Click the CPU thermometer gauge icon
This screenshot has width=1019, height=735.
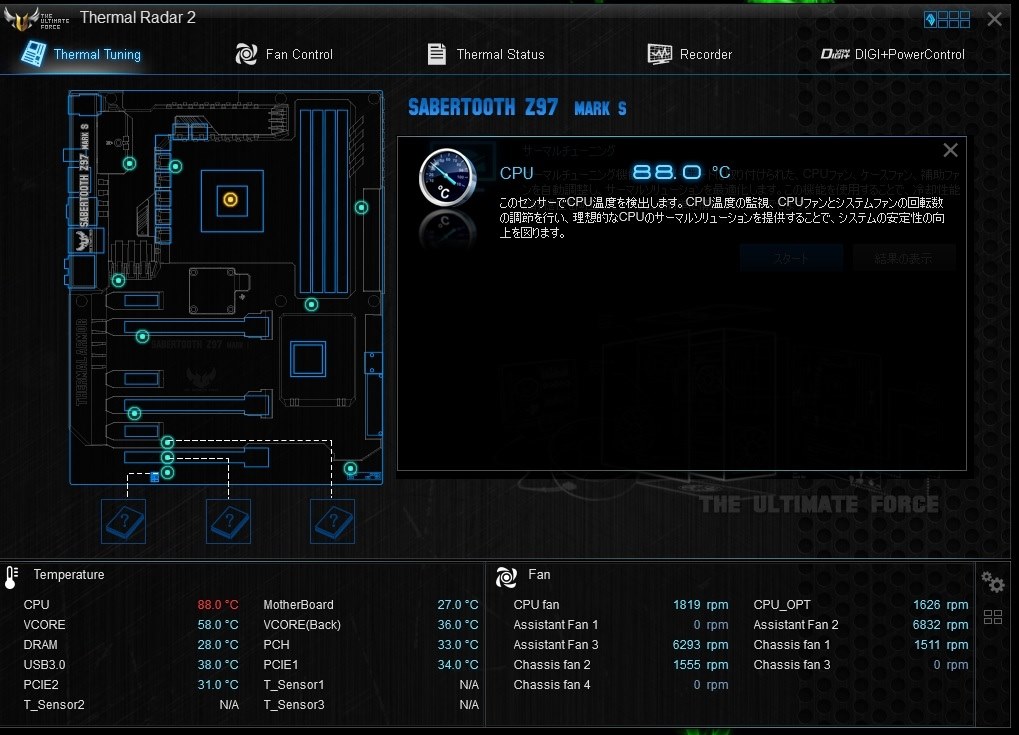coord(448,177)
